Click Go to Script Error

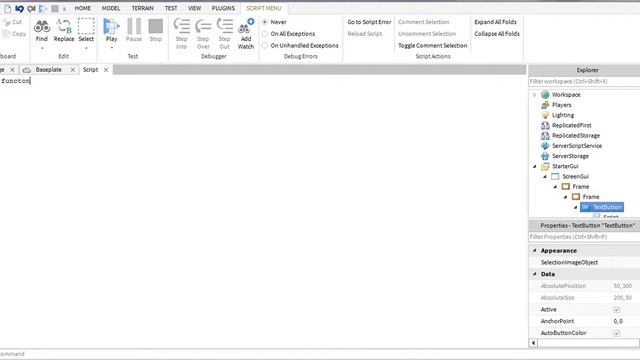click(369, 22)
